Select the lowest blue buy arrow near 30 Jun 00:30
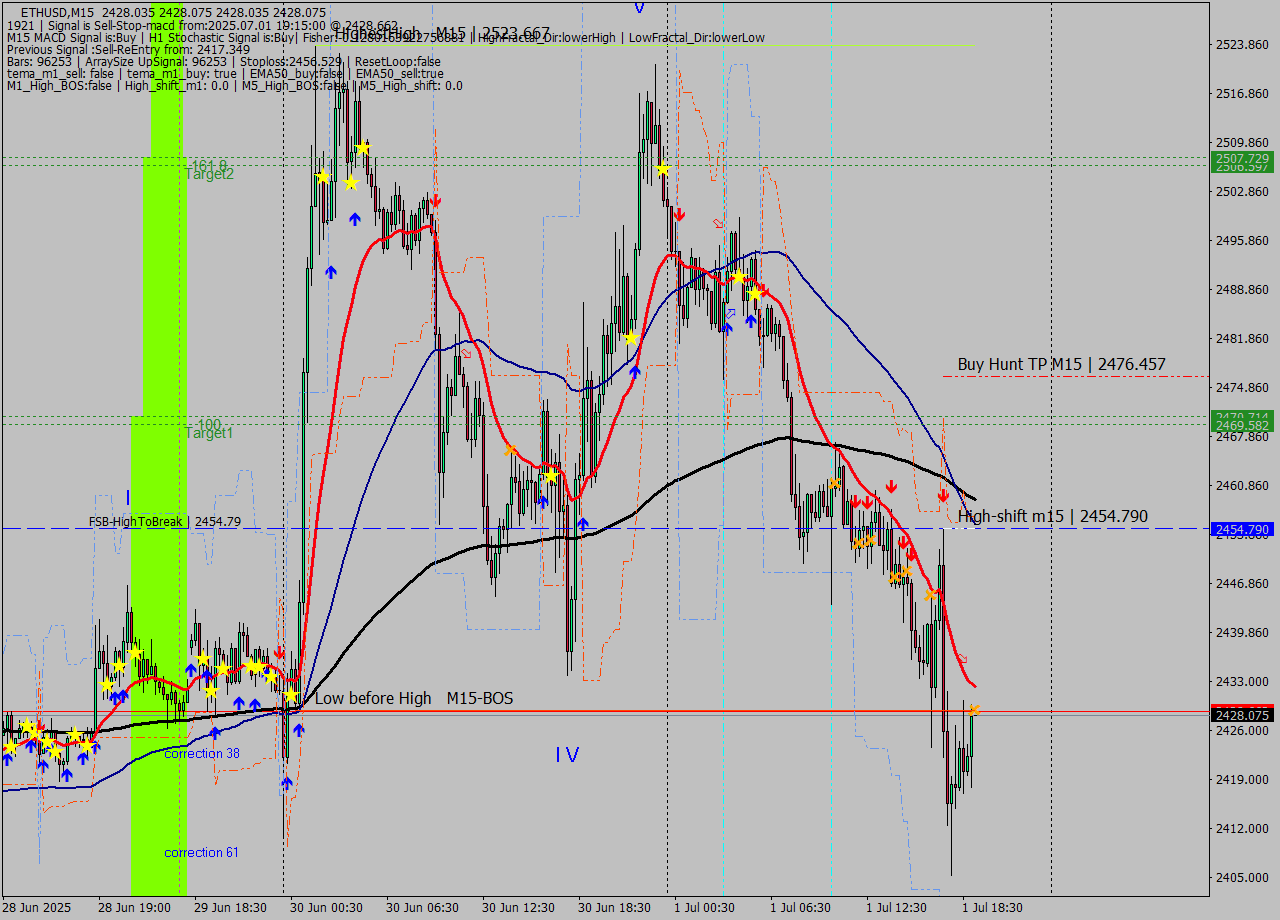 pos(287,783)
